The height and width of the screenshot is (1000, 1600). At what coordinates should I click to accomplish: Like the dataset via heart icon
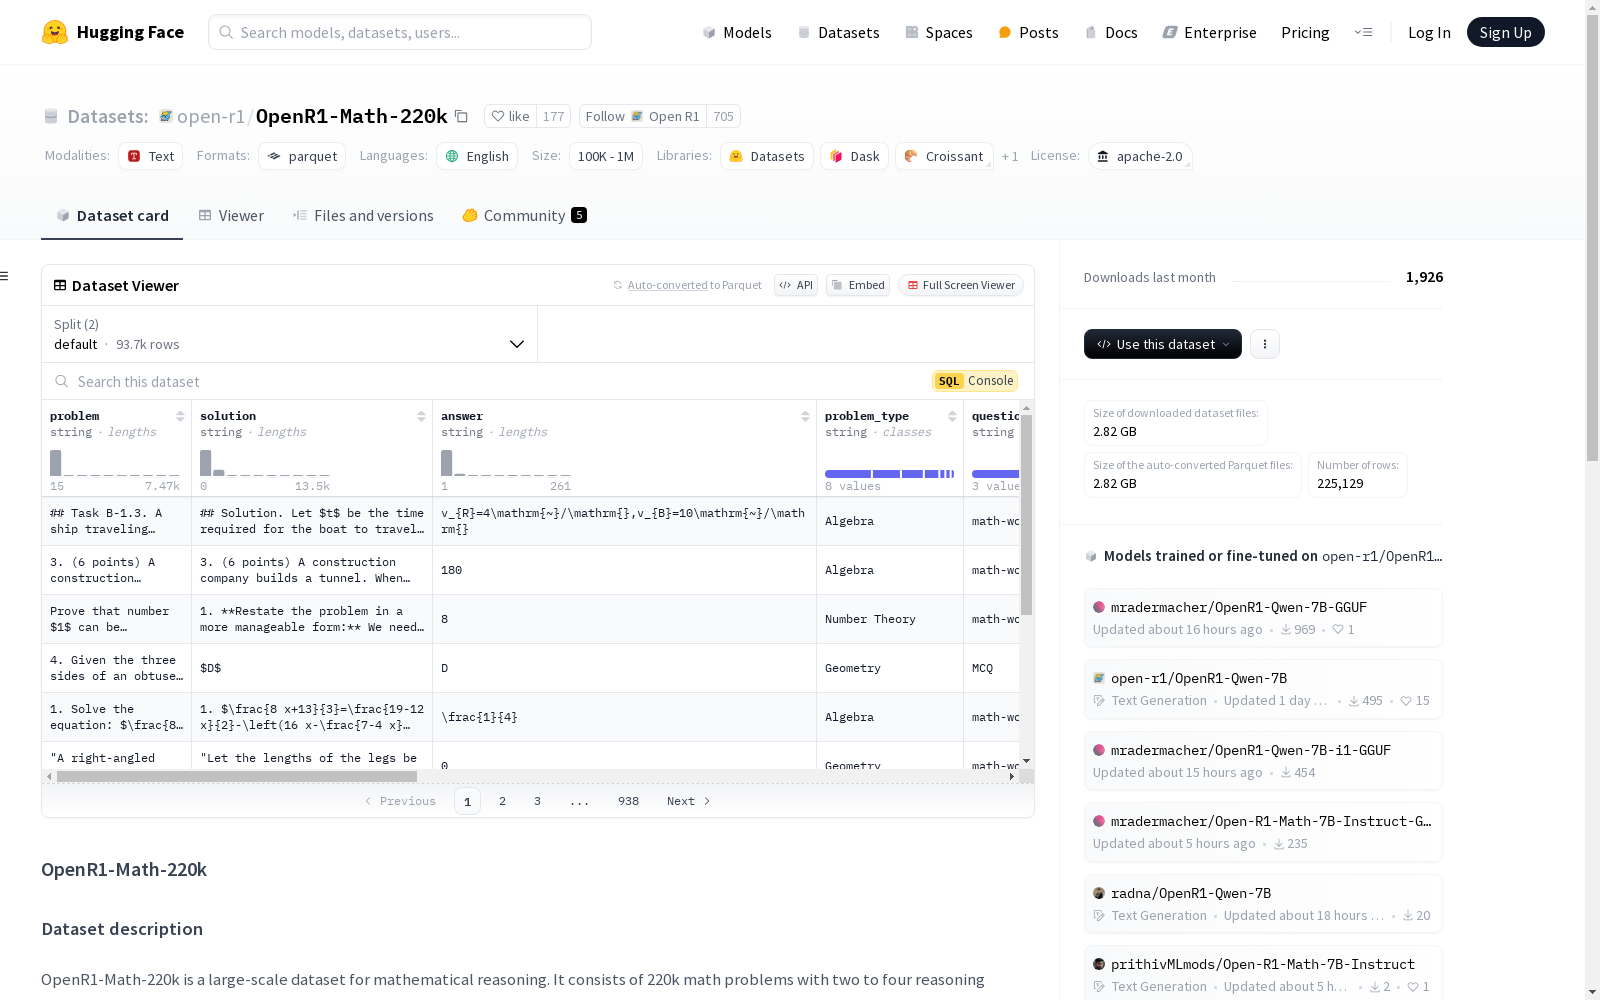[x=511, y=116]
